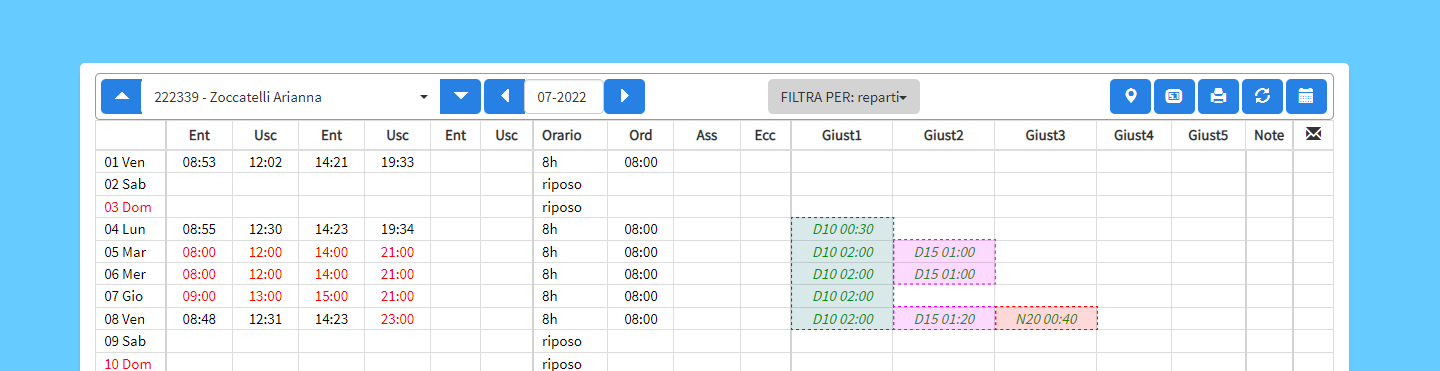Select the orange N20 00:40 justification cell
Image resolution: width=1440 pixels, height=371 pixels.
1046,319
